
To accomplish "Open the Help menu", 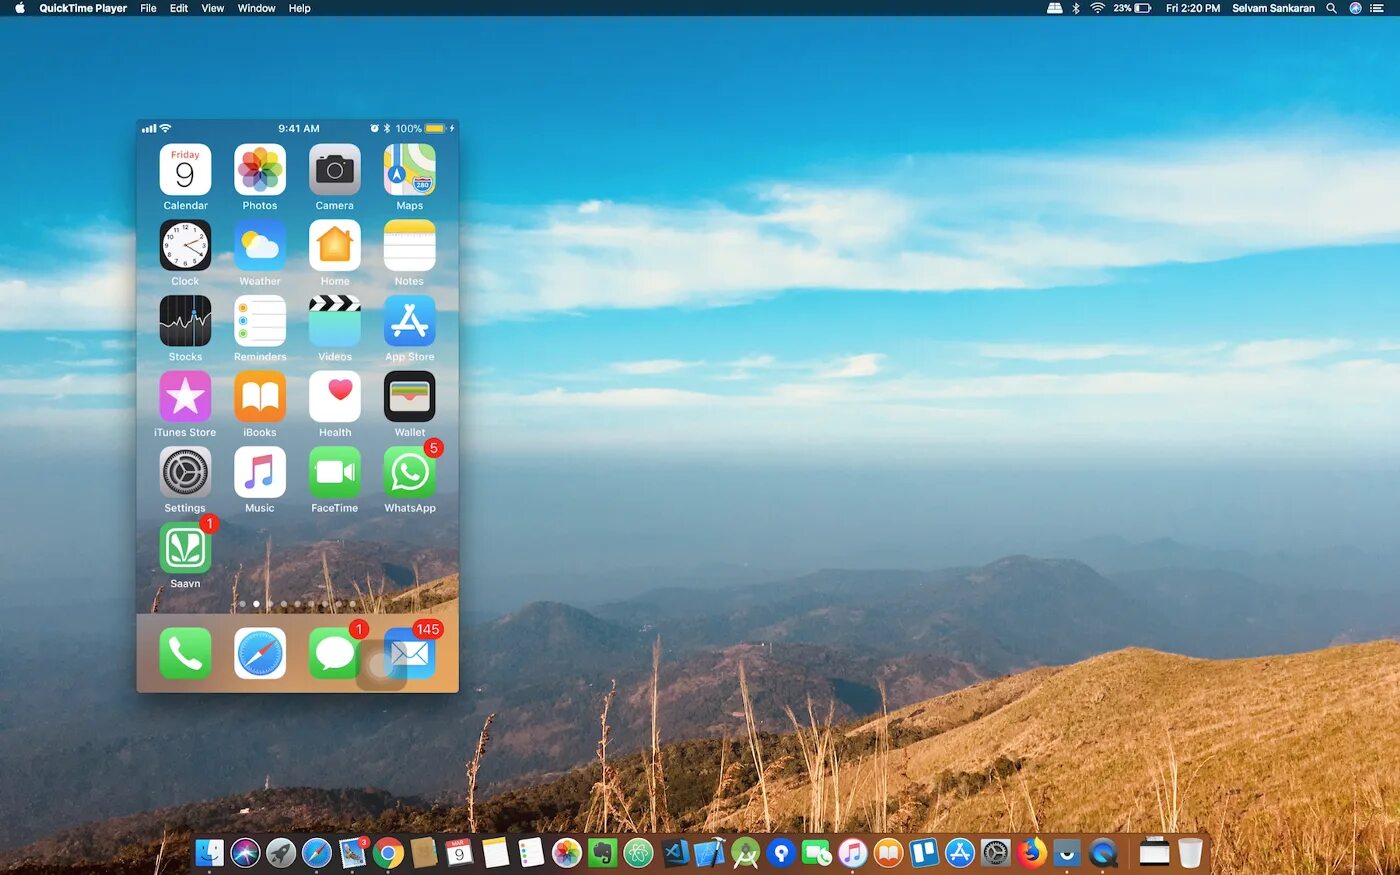I will 300,8.
